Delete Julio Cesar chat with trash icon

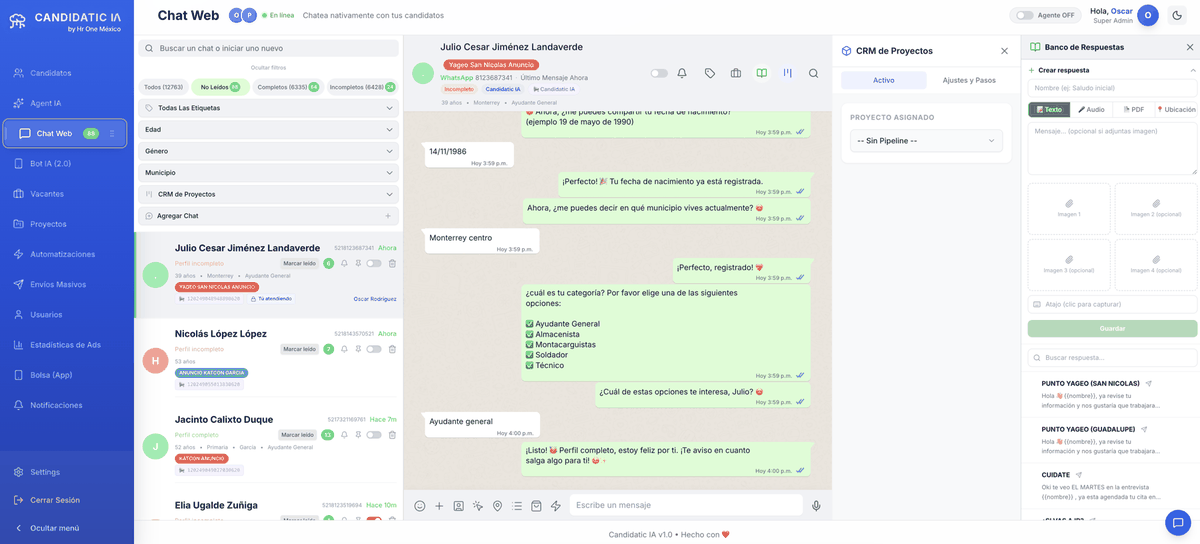pos(392,264)
